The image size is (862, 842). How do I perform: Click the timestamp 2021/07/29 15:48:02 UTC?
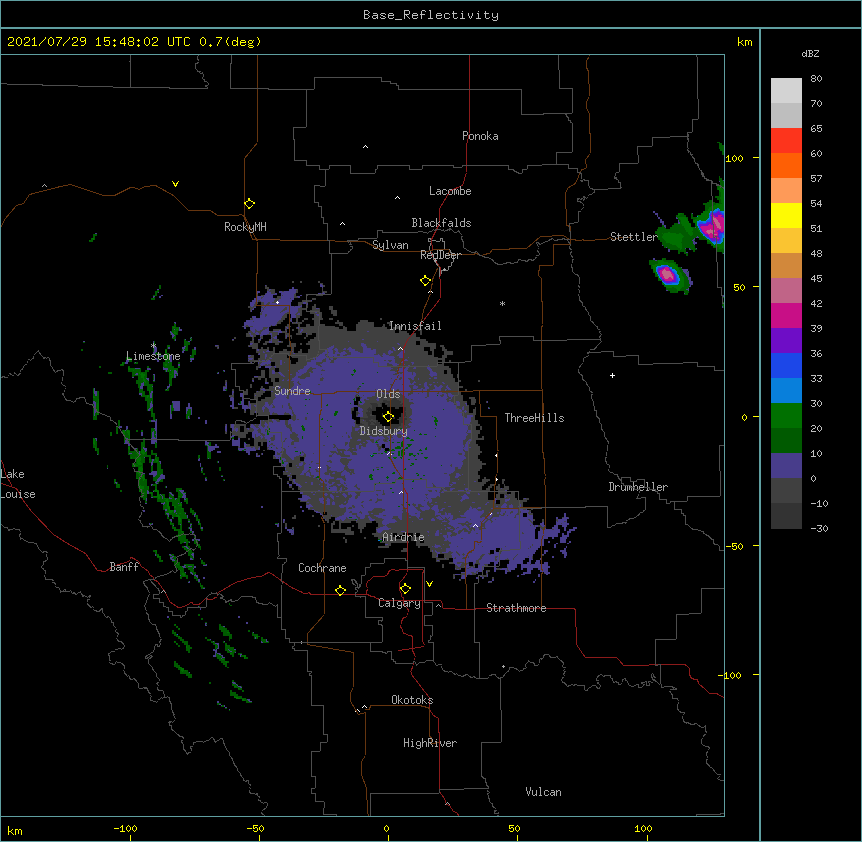point(99,42)
